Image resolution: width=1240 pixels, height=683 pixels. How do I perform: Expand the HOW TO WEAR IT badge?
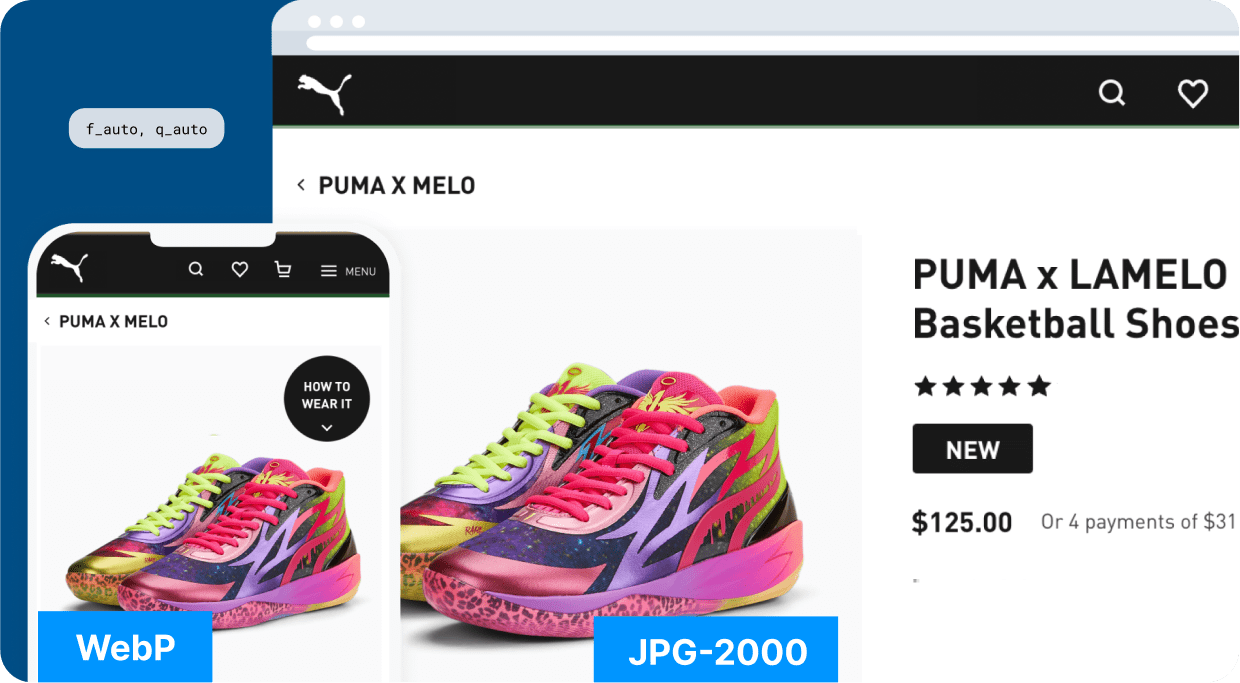coord(327,398)
